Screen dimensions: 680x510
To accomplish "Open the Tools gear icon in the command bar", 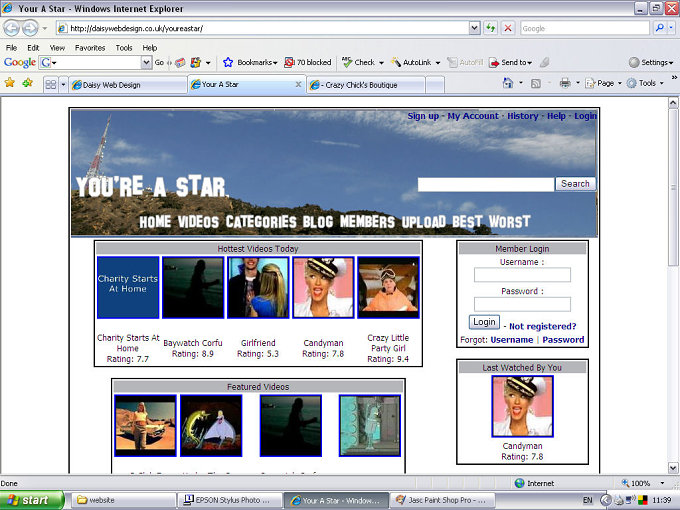I will click(x=631, y=83).
